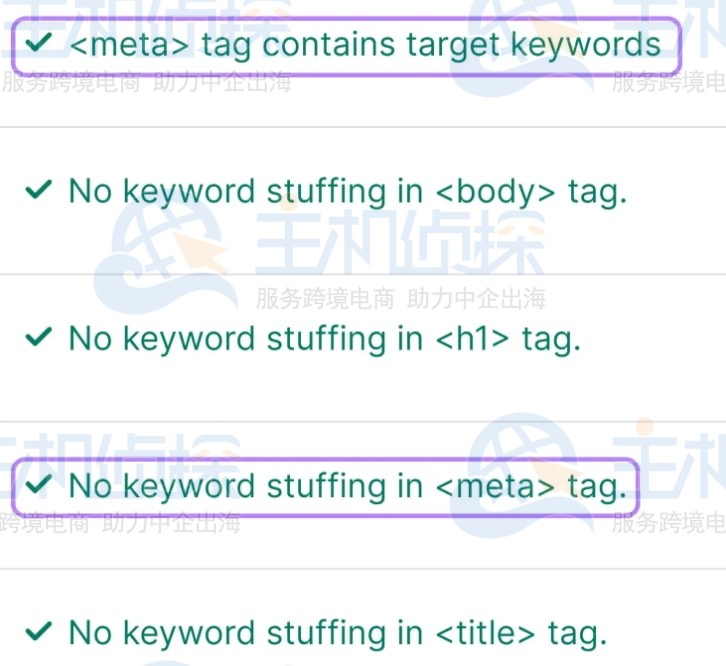Select the checkmark beside title tag stuffing
This screenshot has width=726, height=666.
38,631
